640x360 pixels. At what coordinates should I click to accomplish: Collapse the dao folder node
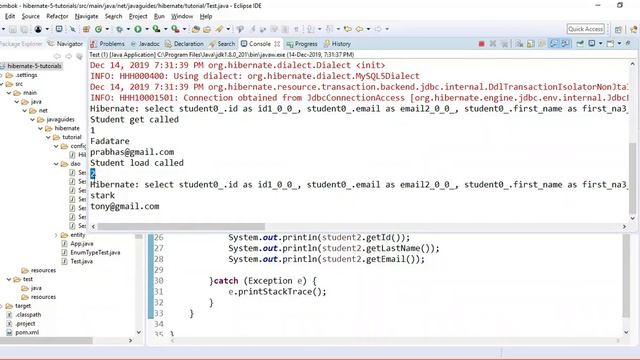tap(56, 164)
